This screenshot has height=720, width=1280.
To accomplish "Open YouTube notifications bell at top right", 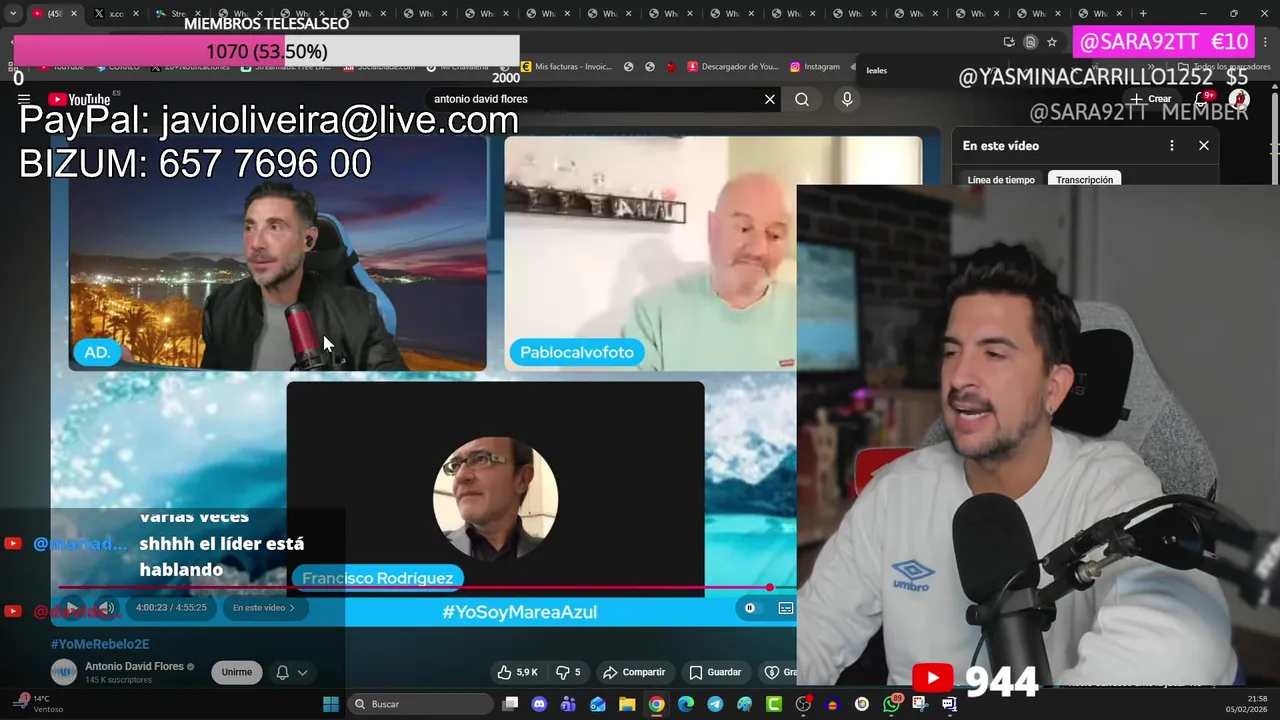I will point(1204,99).
